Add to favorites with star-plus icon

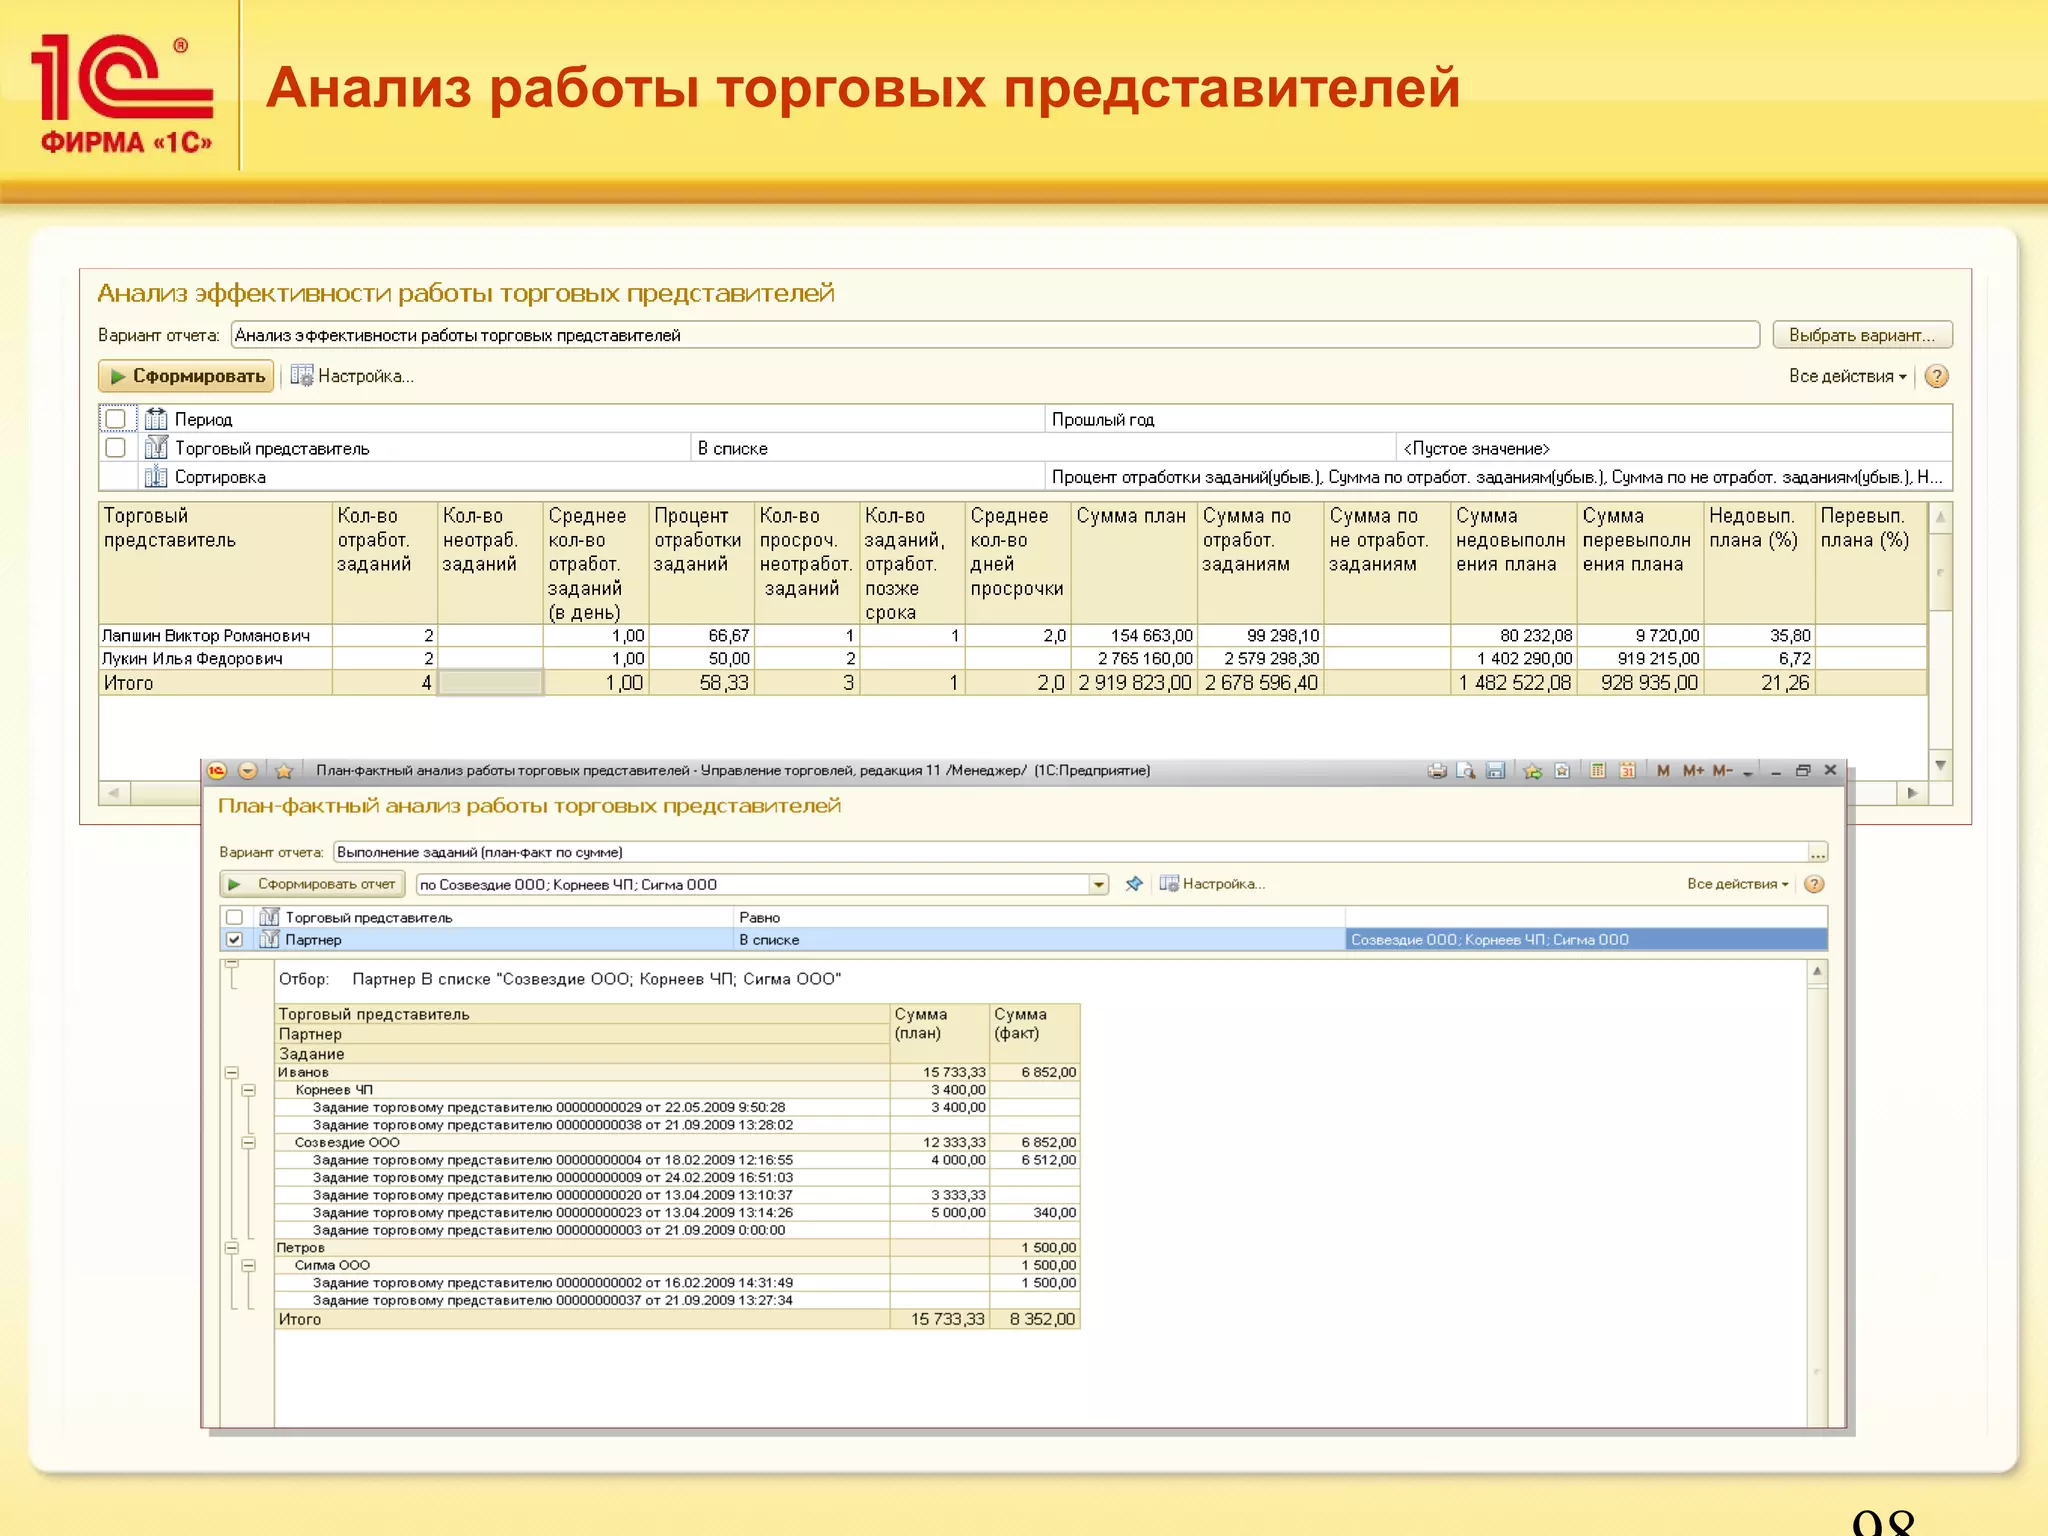pos(1532,770)
